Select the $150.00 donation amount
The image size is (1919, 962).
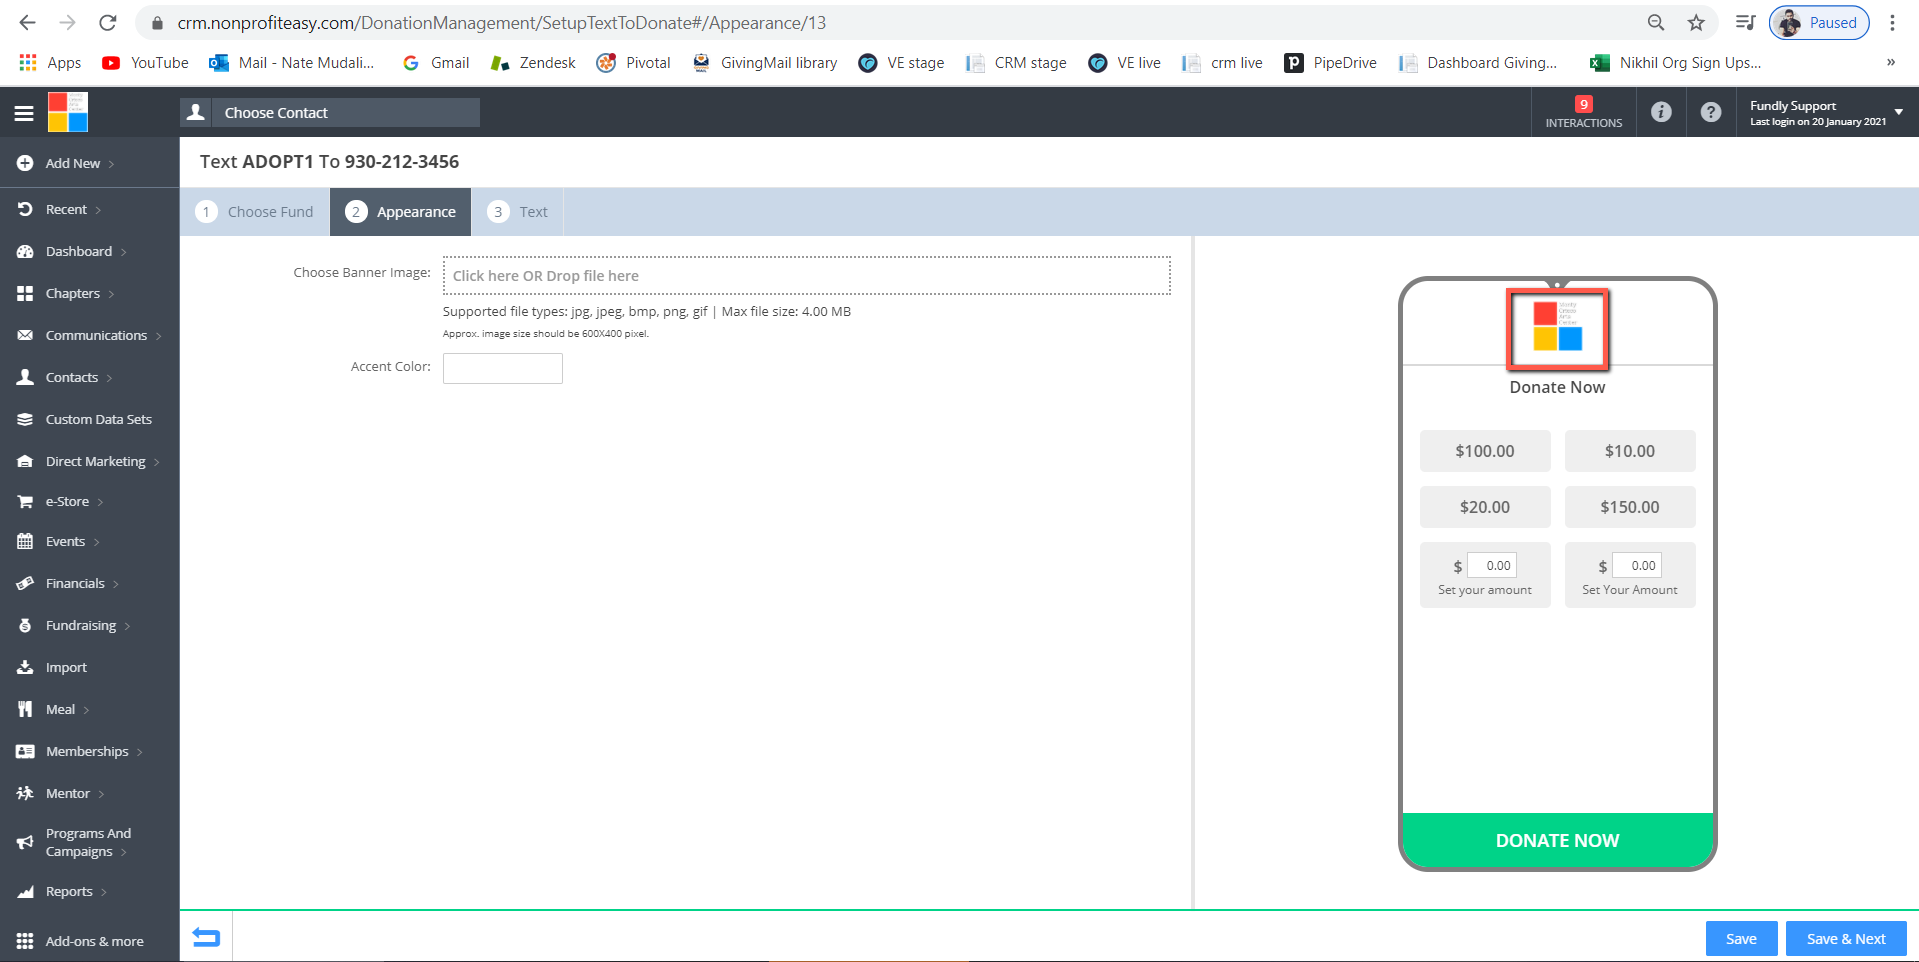click(1630, 507)
